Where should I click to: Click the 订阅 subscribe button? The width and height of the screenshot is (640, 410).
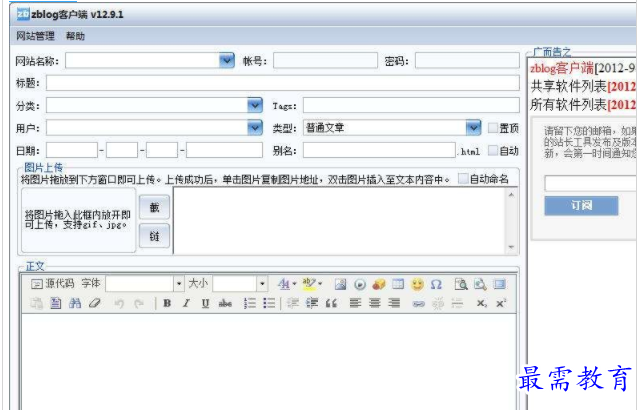581,205
